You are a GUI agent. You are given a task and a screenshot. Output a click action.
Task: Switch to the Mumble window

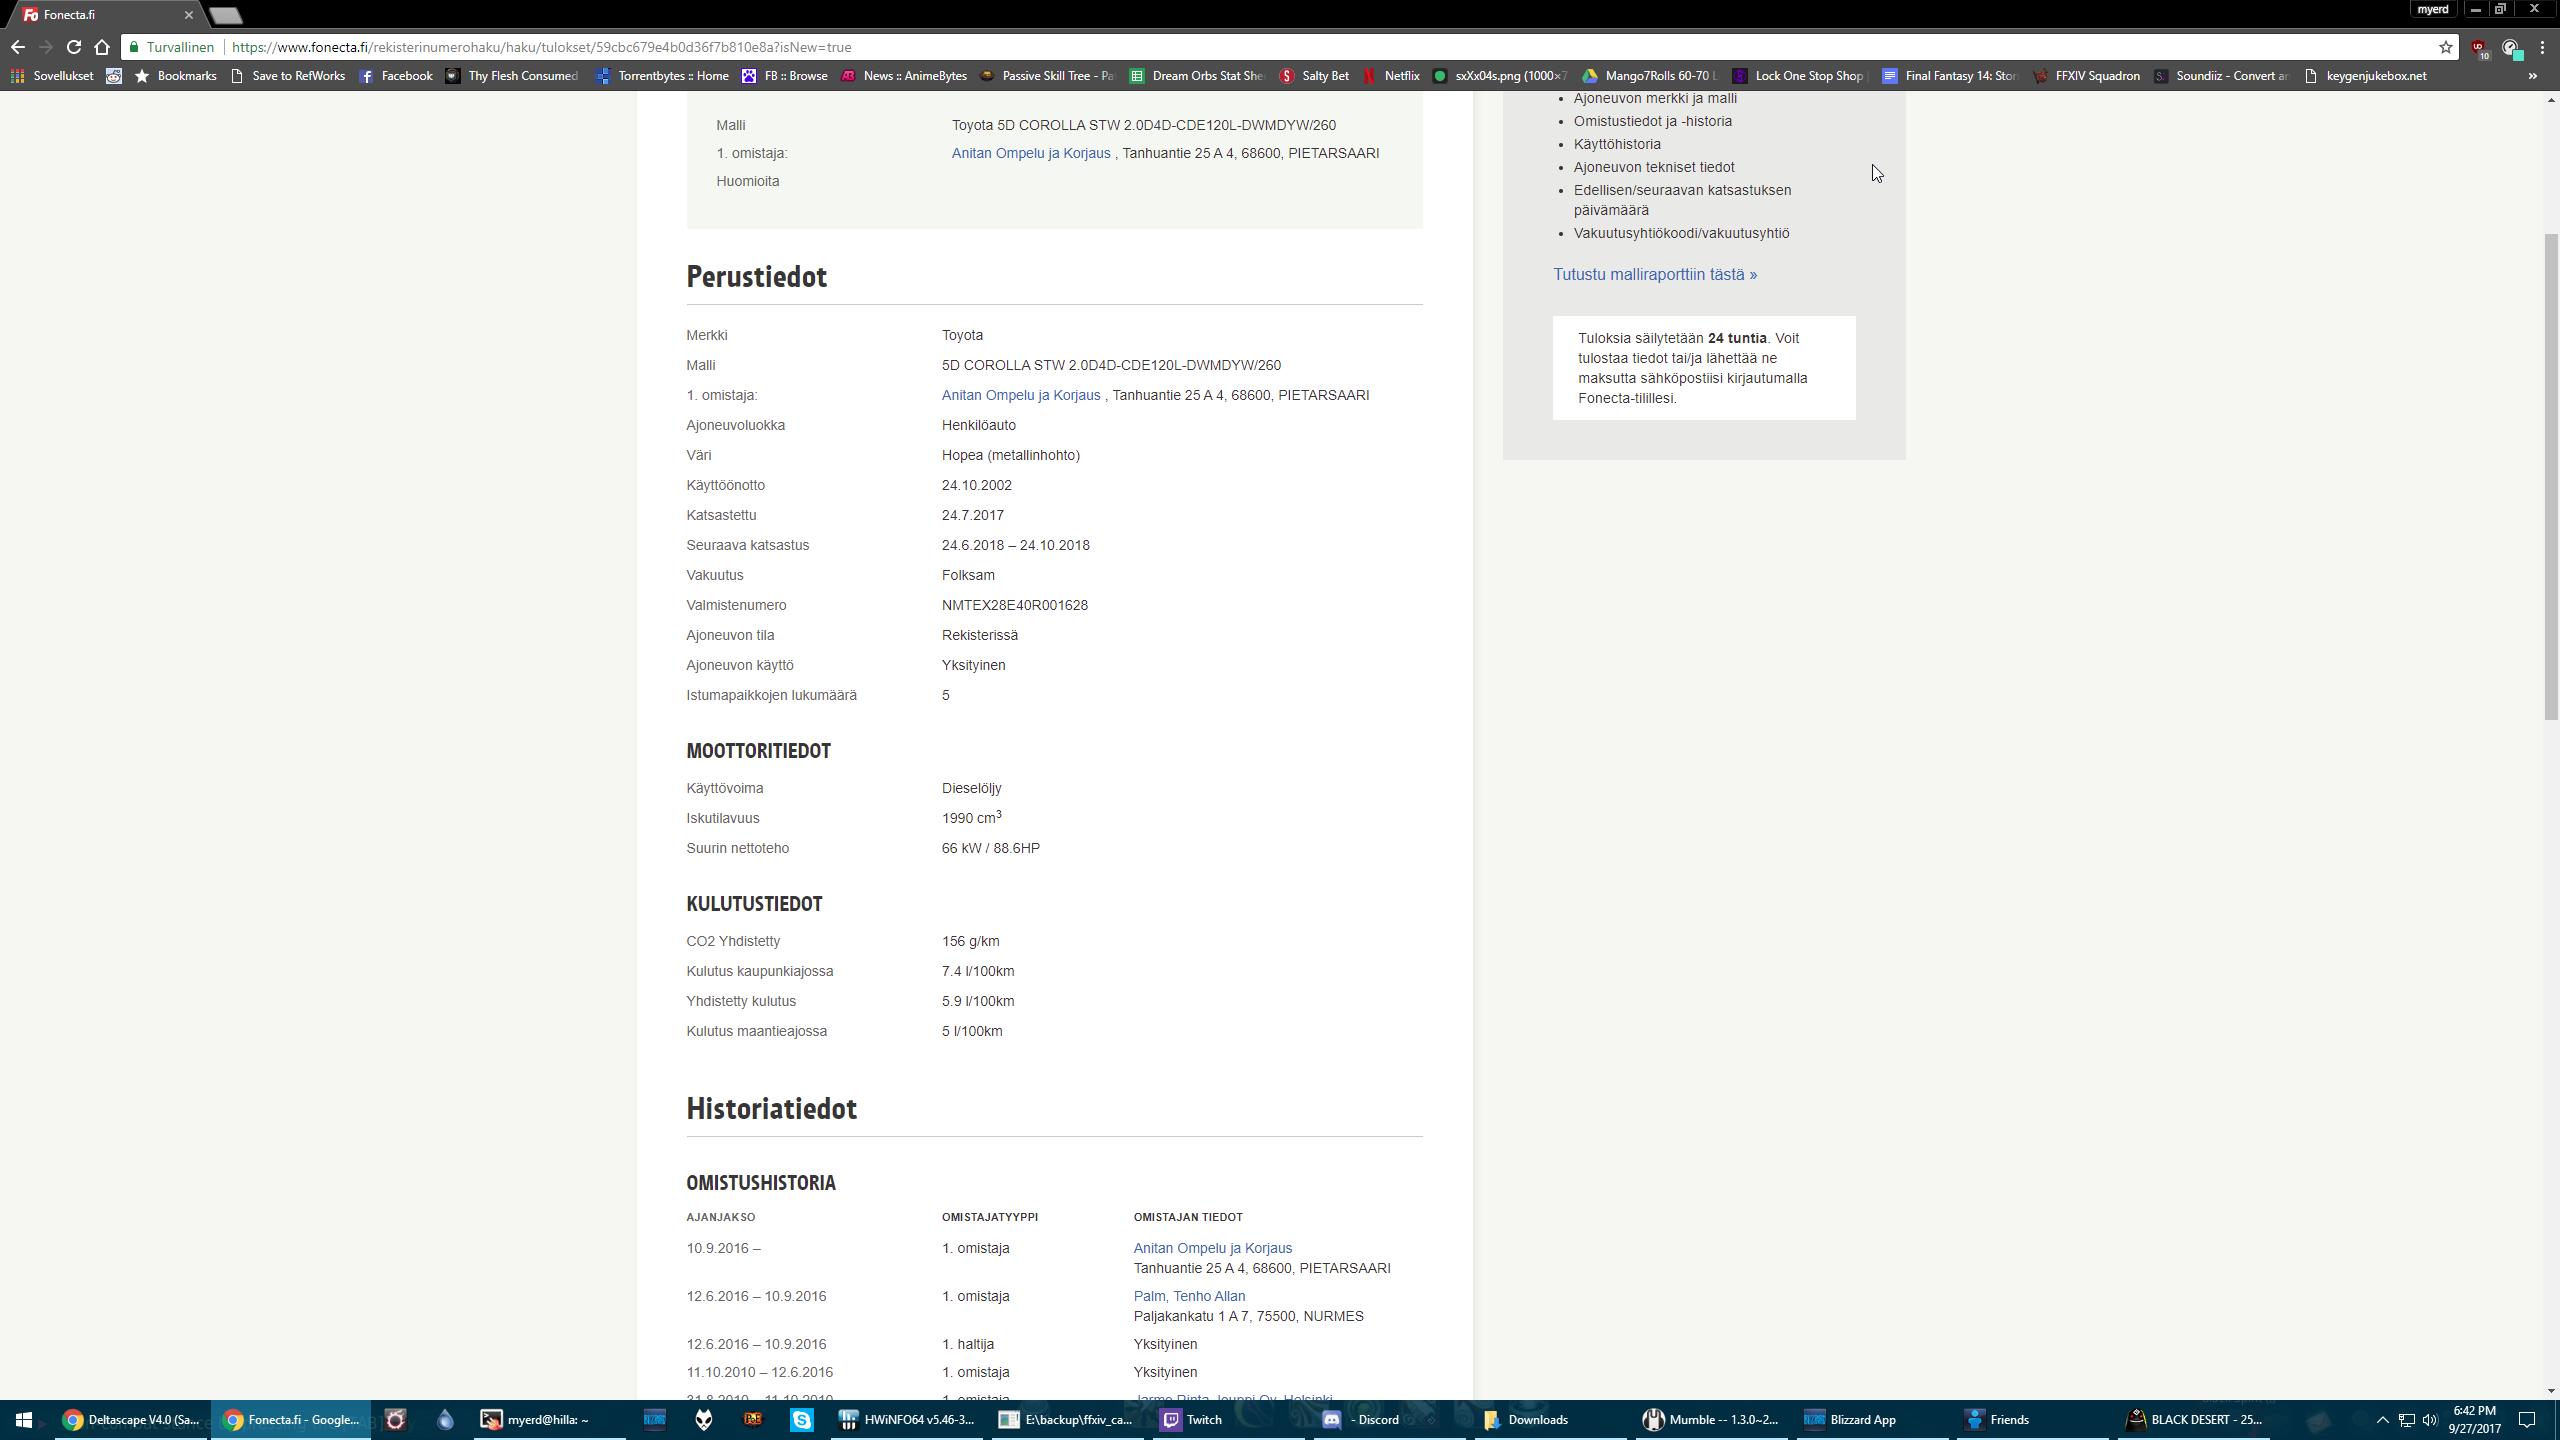(1712, 1420)
